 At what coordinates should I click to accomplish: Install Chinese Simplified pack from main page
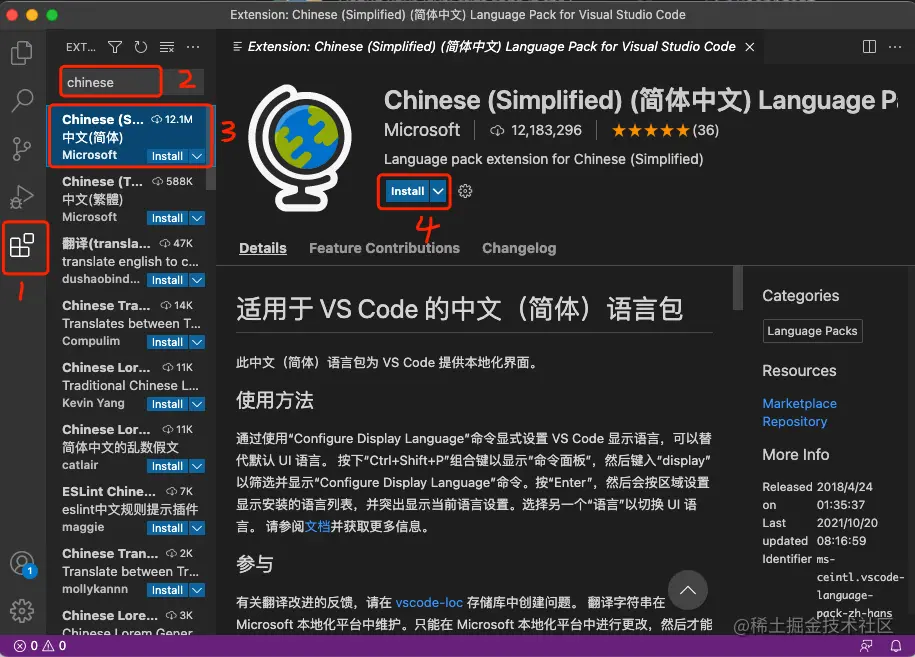407,191
